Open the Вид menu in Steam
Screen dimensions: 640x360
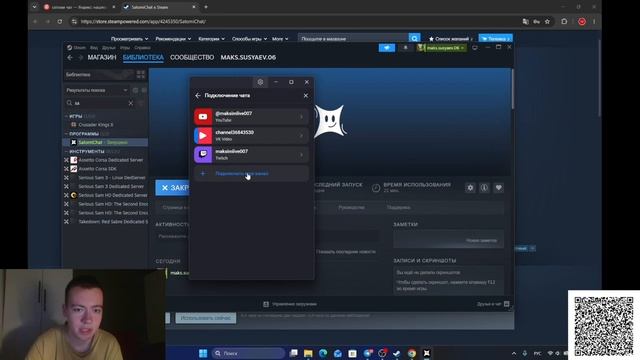click(x=94, y=48)
